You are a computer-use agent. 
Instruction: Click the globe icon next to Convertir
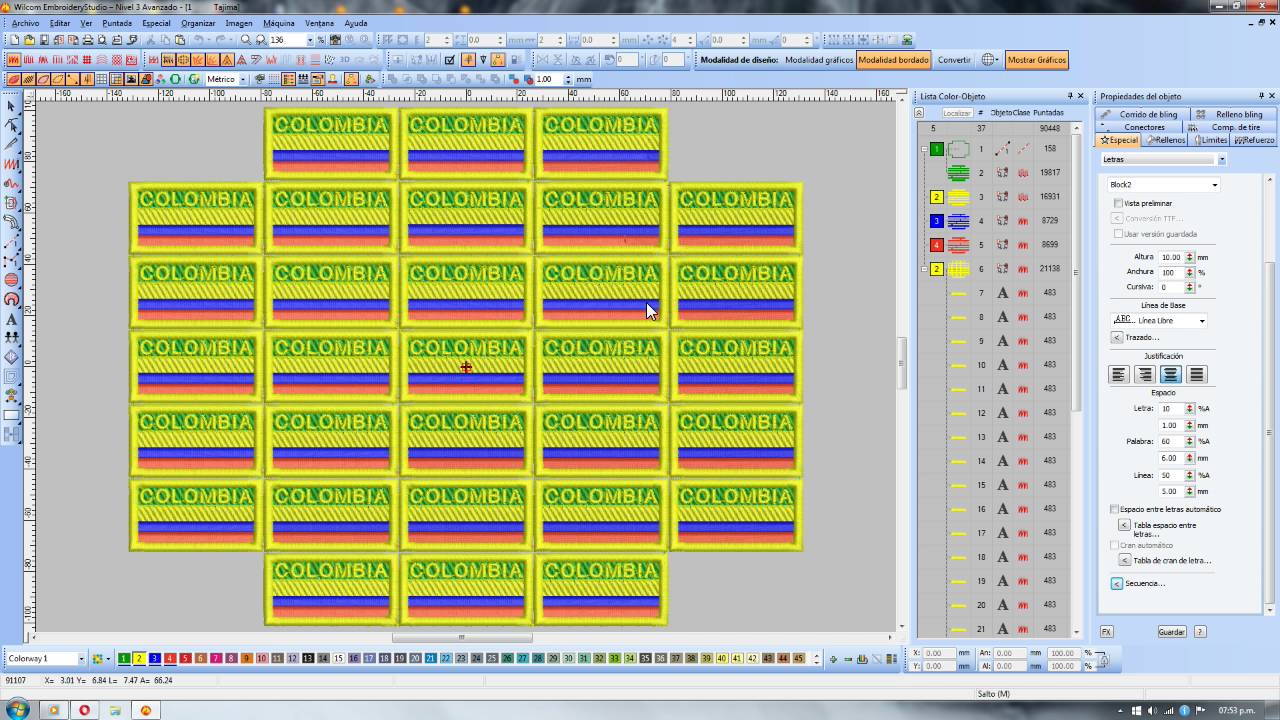pyautogui.click(x=989, y=60)
